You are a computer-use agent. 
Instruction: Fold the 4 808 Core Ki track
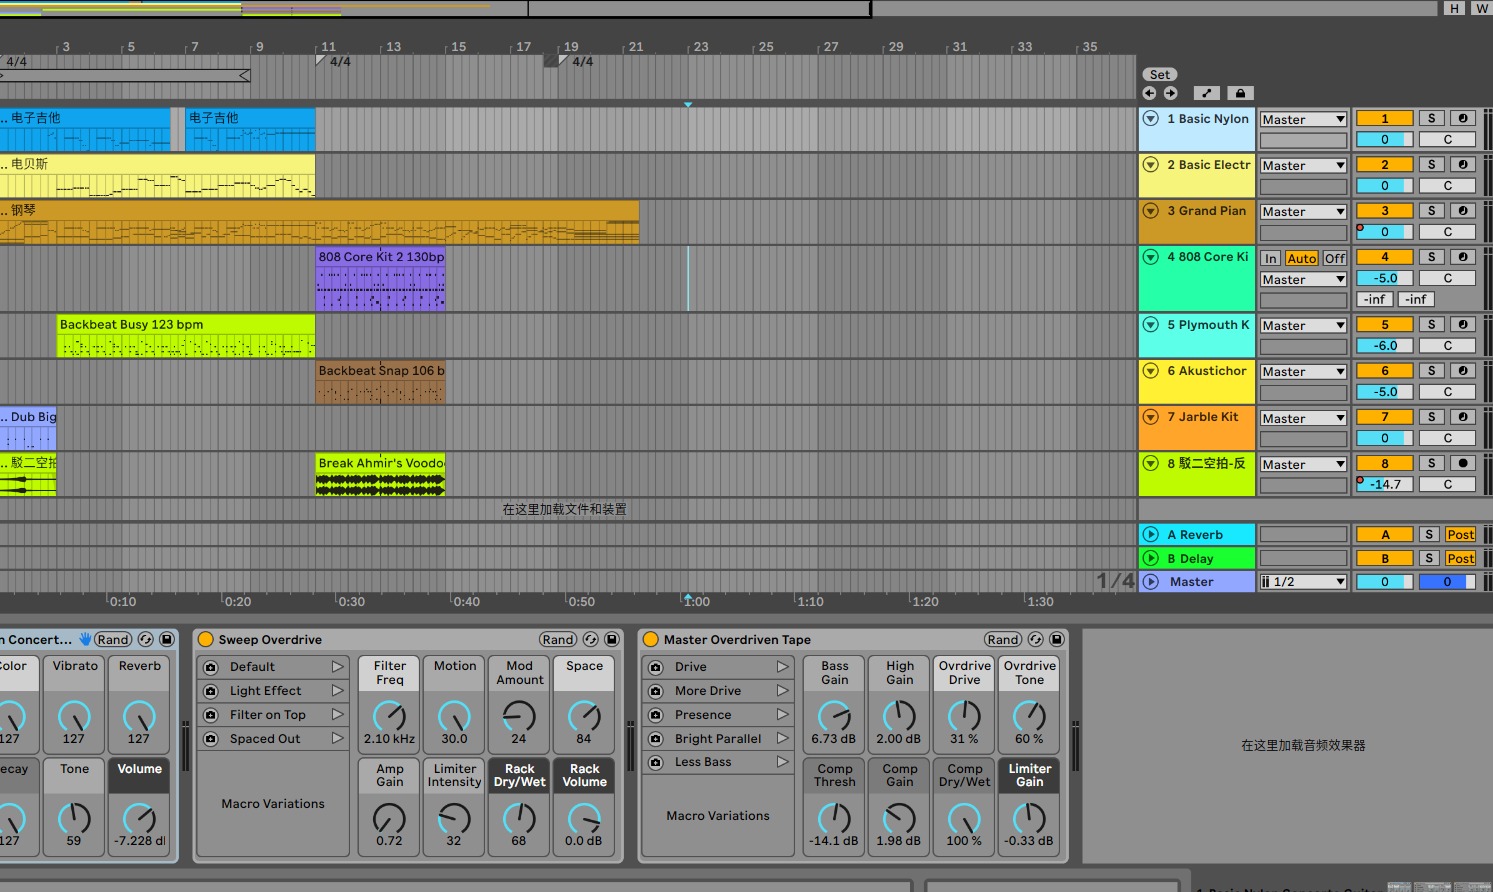tap(1151, 256)
